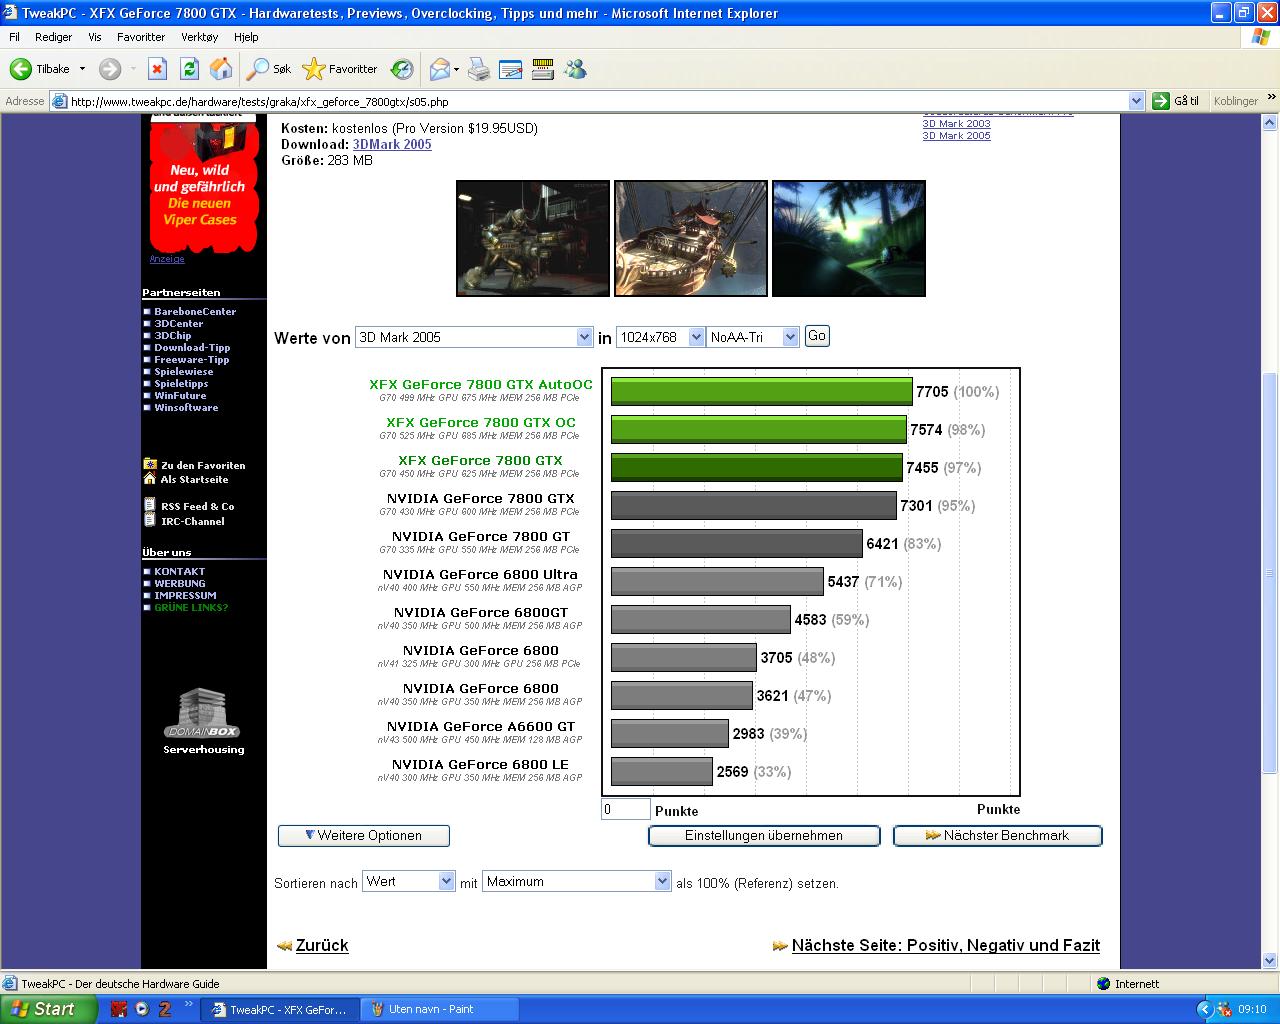This screenshot has height=1024, width=1280.
Task: Click the Go button
Action: 817,336
